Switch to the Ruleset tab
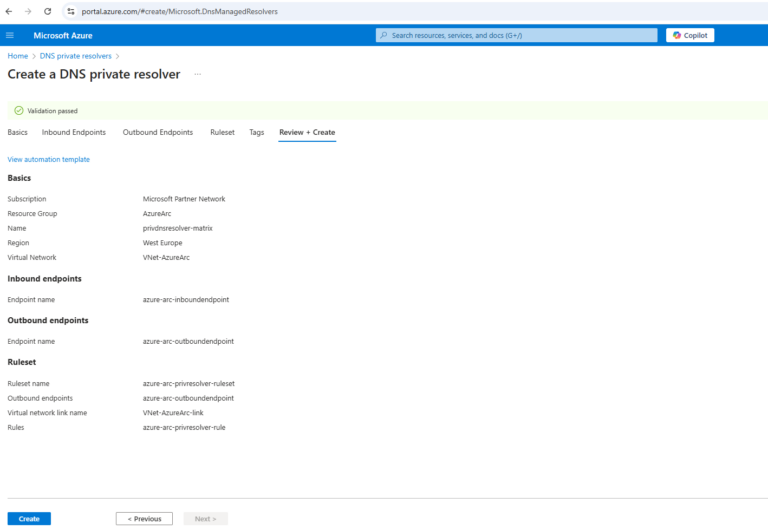768x530 pixels. [222, 132]
